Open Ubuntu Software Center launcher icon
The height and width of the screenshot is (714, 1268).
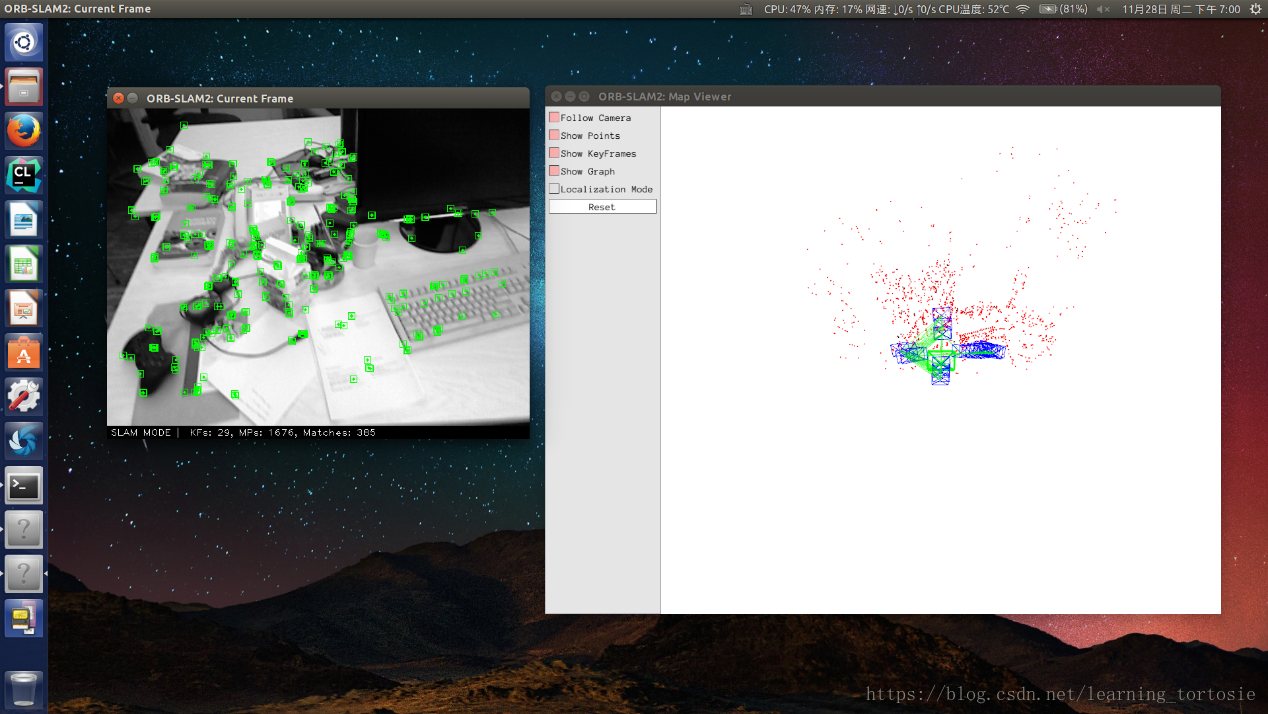(x=24, y=352)
